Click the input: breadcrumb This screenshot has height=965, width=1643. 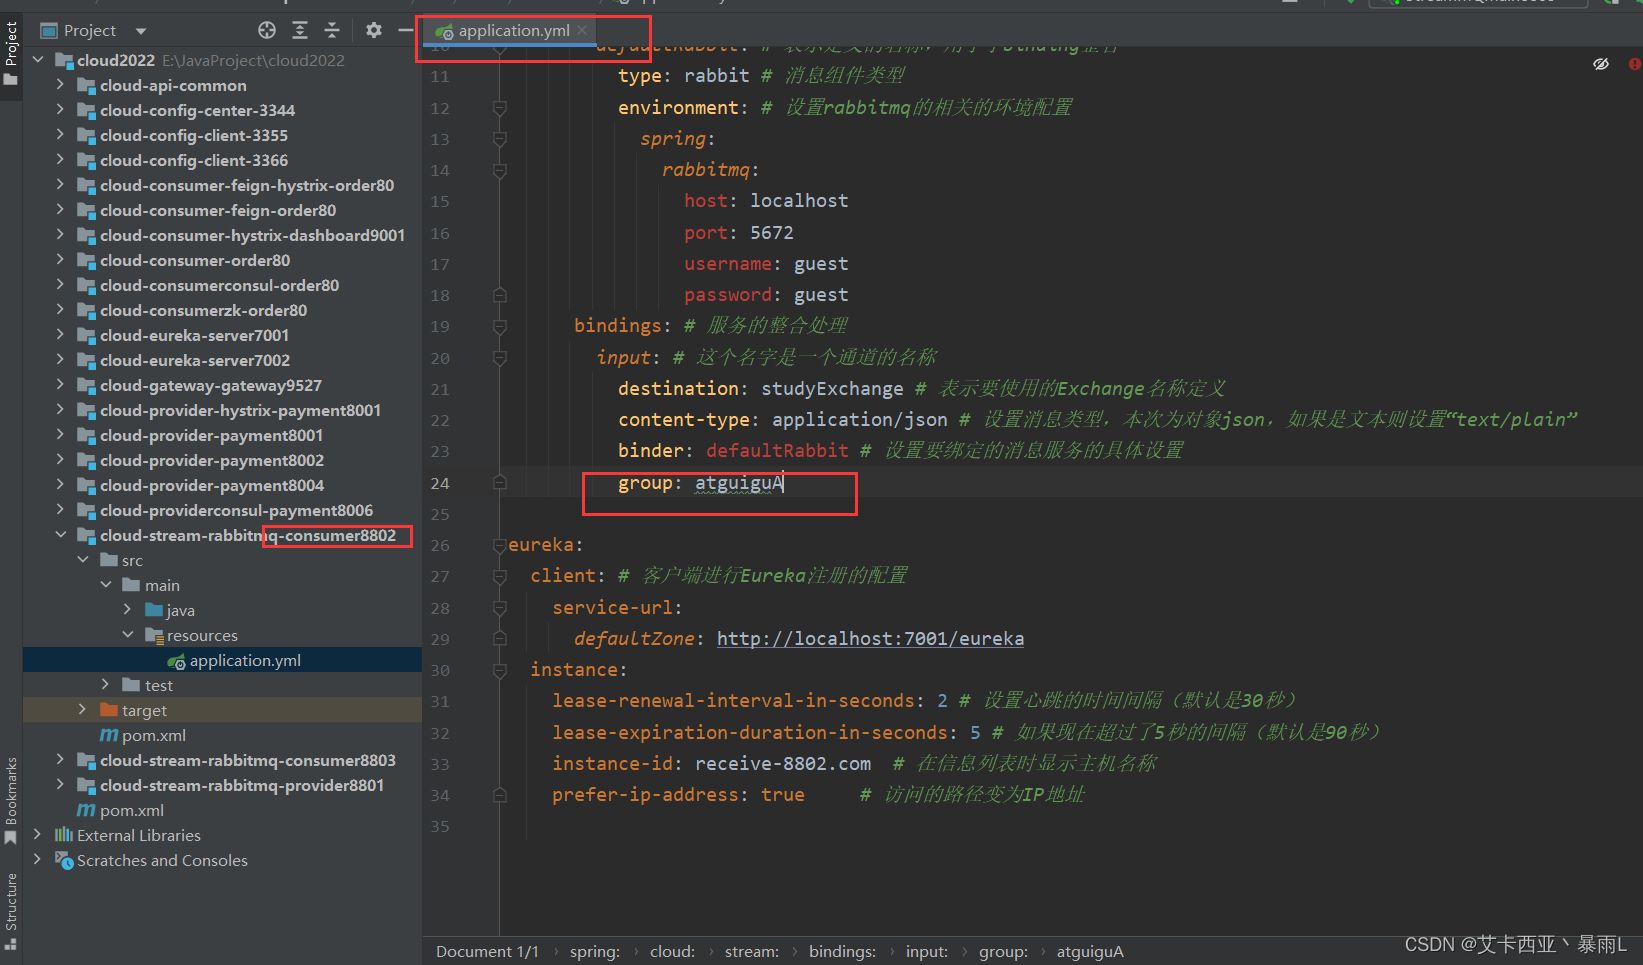[x=926, y=951]
